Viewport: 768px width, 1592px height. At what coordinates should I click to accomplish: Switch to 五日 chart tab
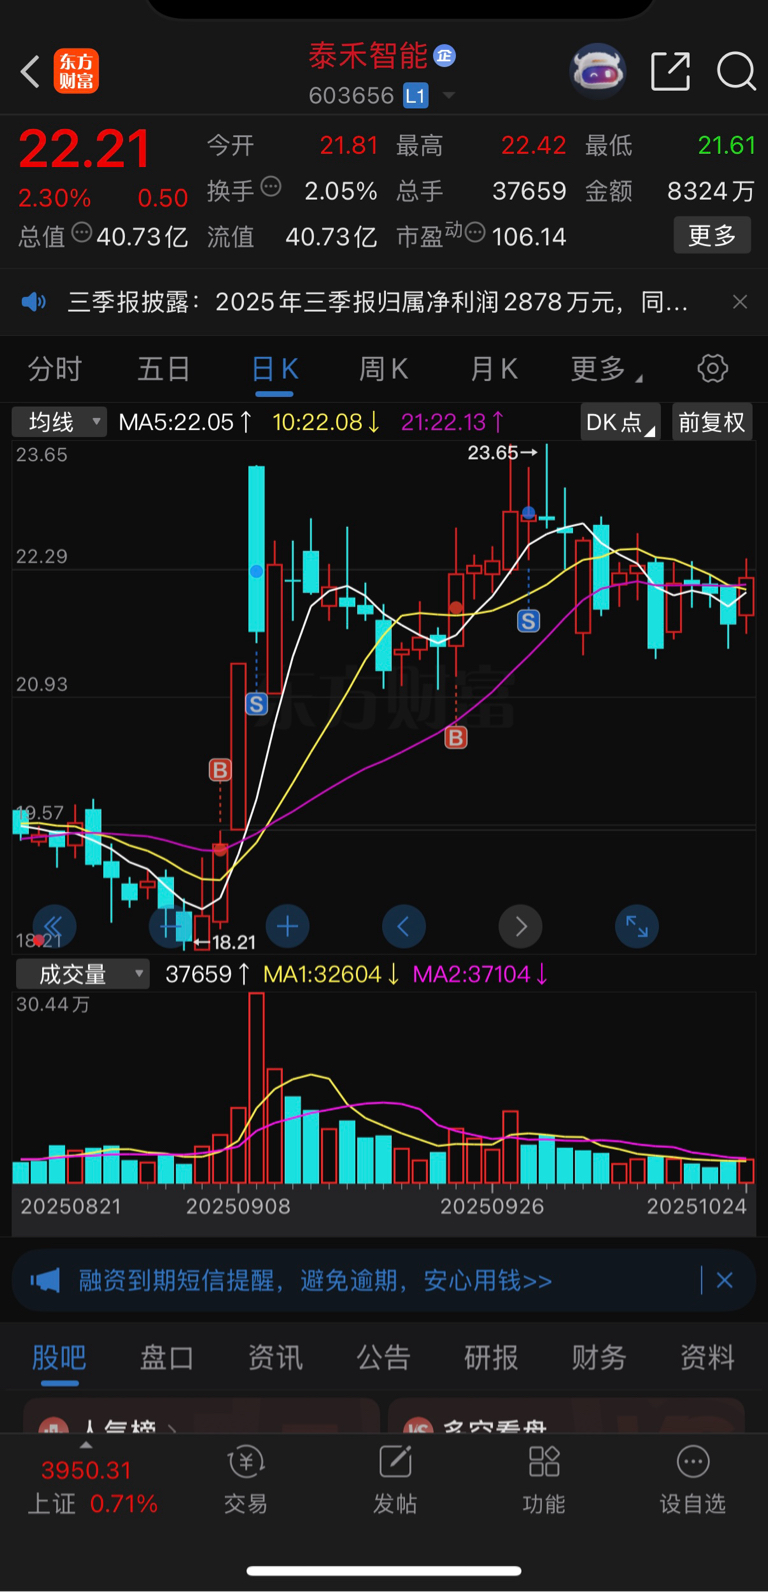click(x=164, y=370)
